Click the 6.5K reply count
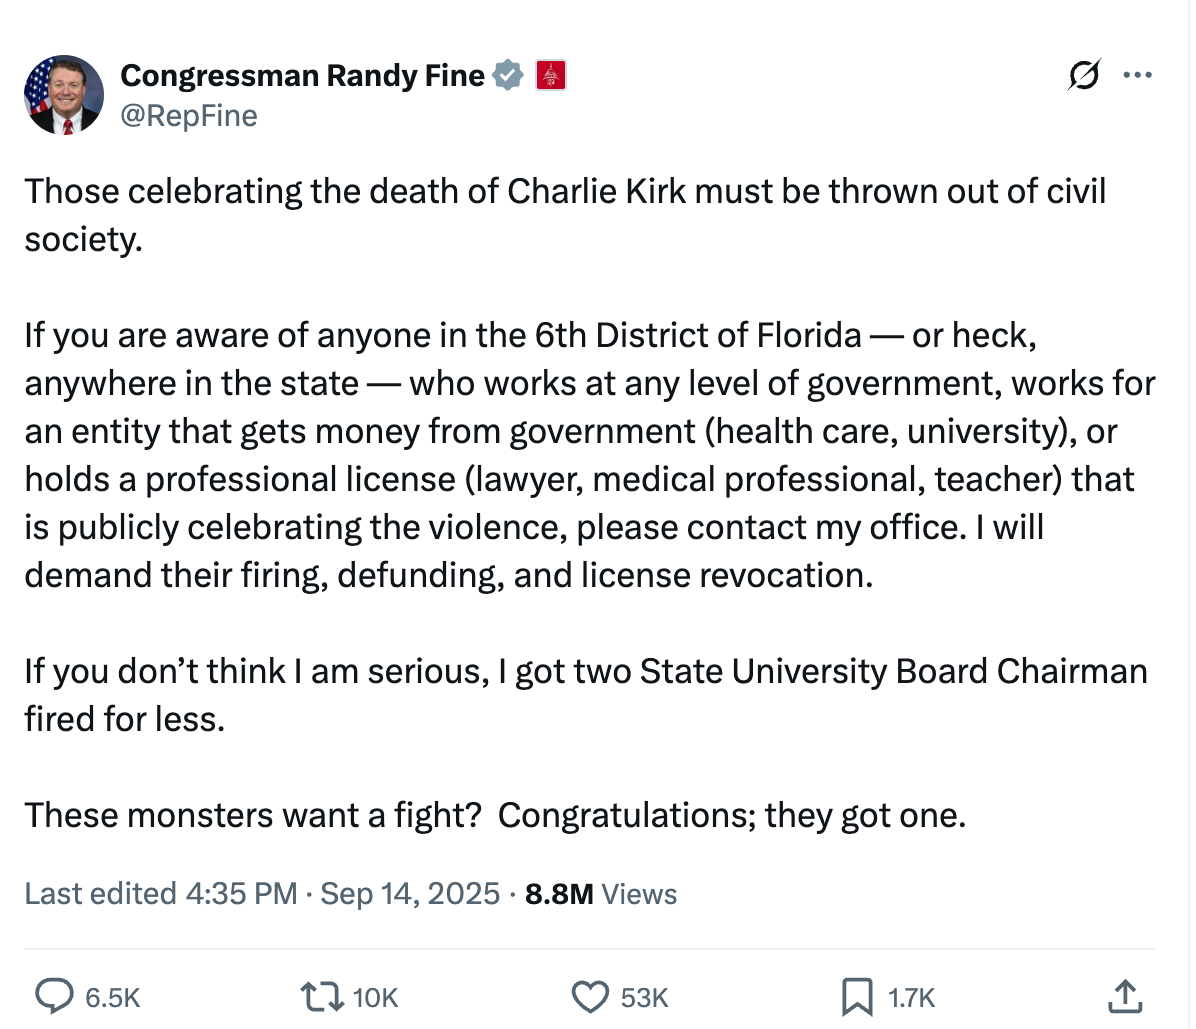Image resolution: width=1196 pixels, height=1029 pixels. pos(113,998)
